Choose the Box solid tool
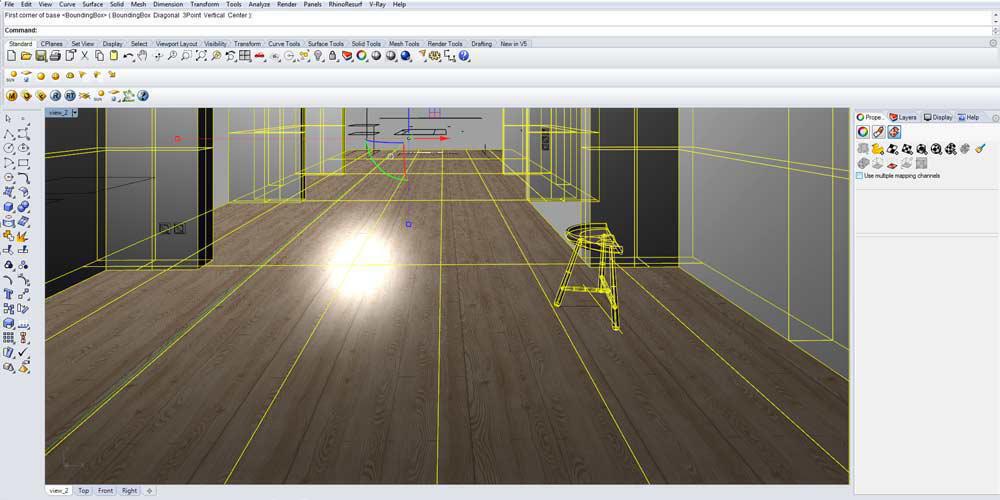Image resolution: width=1000 pixels, height=500 pixels. (x=9, y=207)
